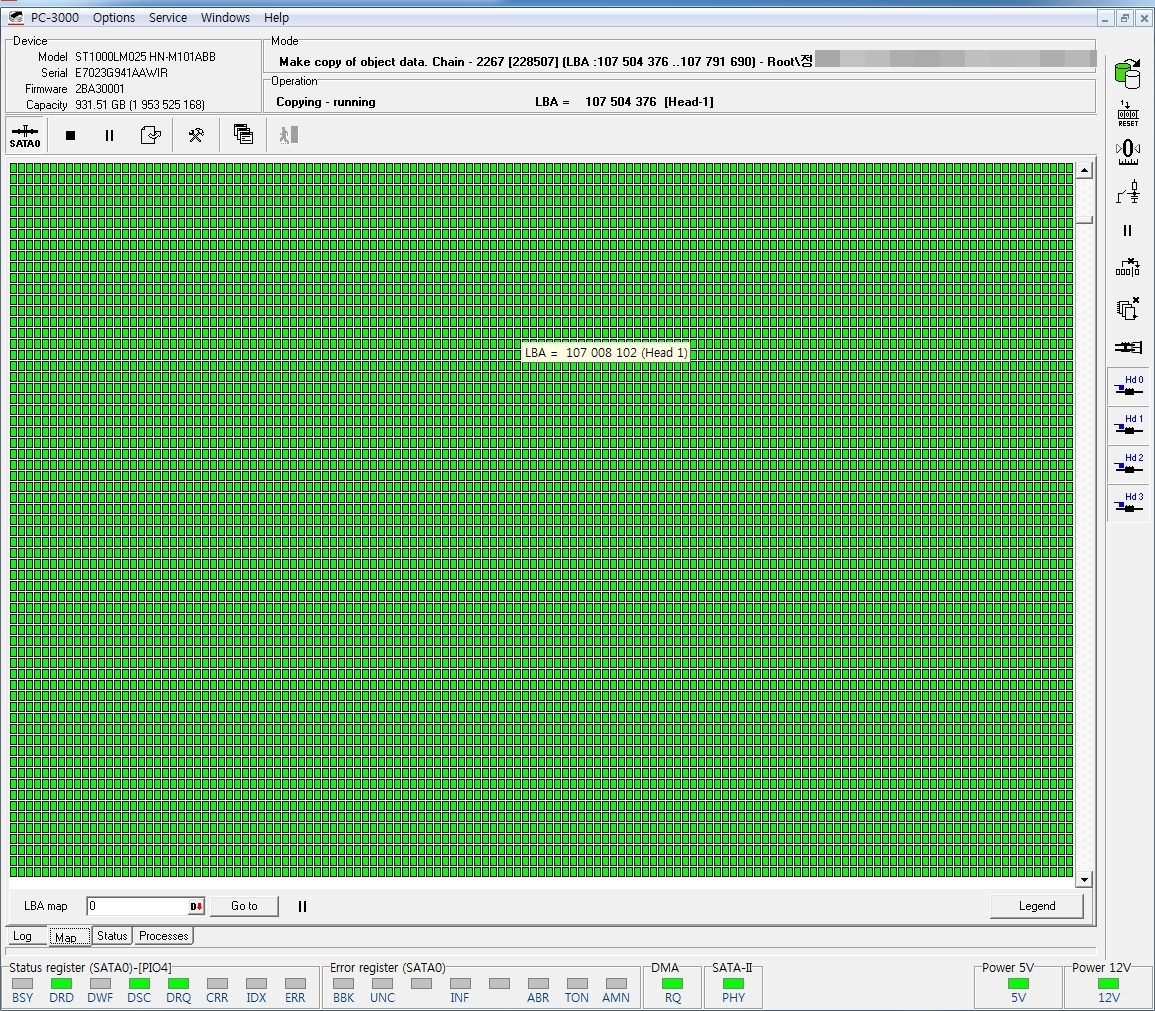Click the model text ST1000LM025 HN-M101ABB
This screenshot has width=1155, height=1011.
click(x=145, y=57)
